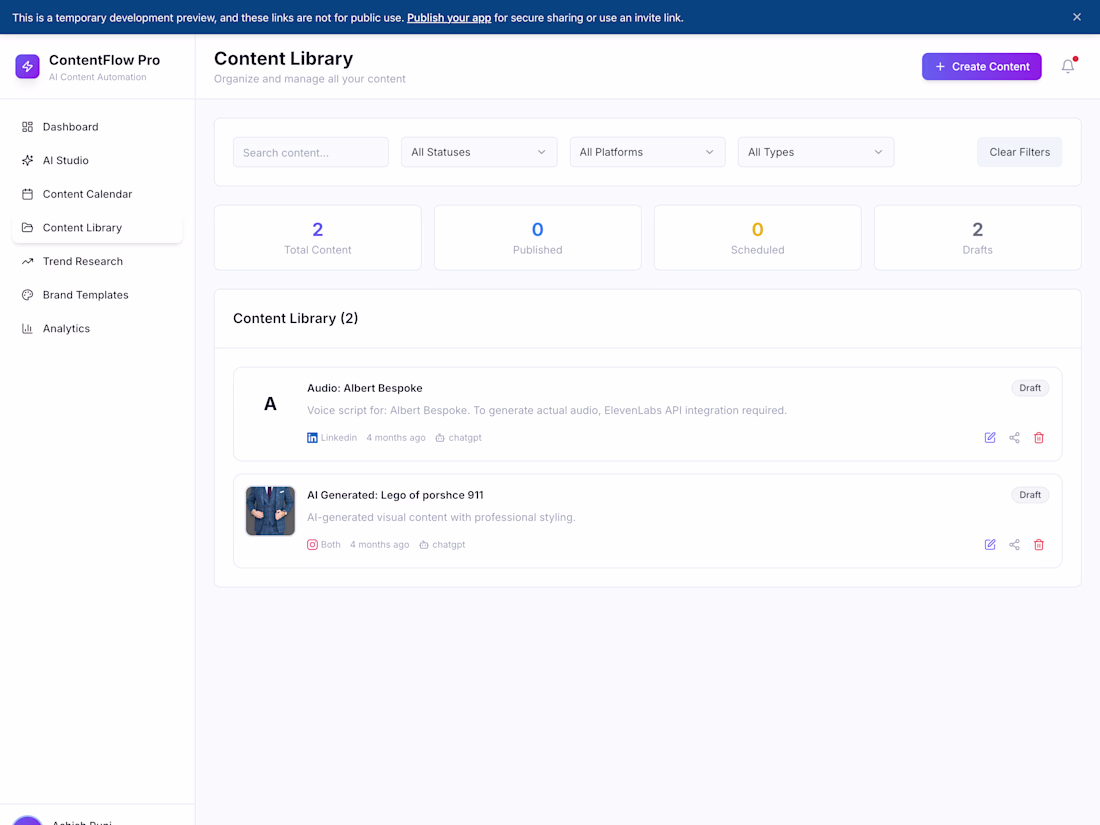This screenshot has height=825, width=1100.
Task: Open the All Platforms dropdown
Action: tap(648, 152)
